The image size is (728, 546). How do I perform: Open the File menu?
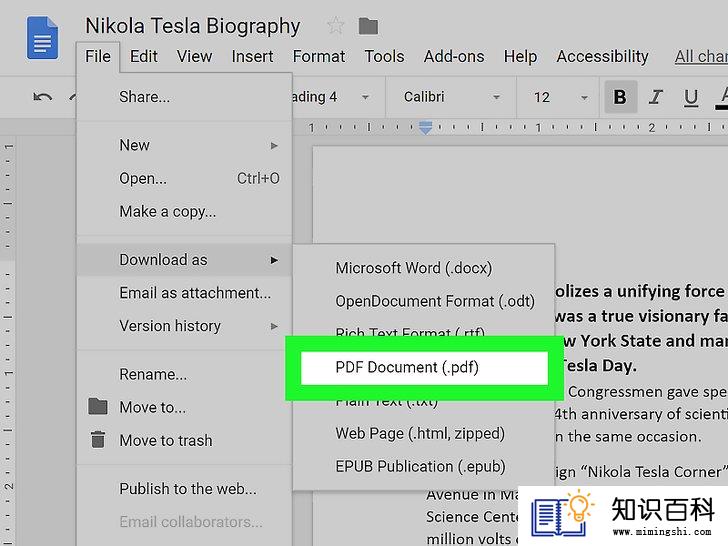click(x=98, y=57)
